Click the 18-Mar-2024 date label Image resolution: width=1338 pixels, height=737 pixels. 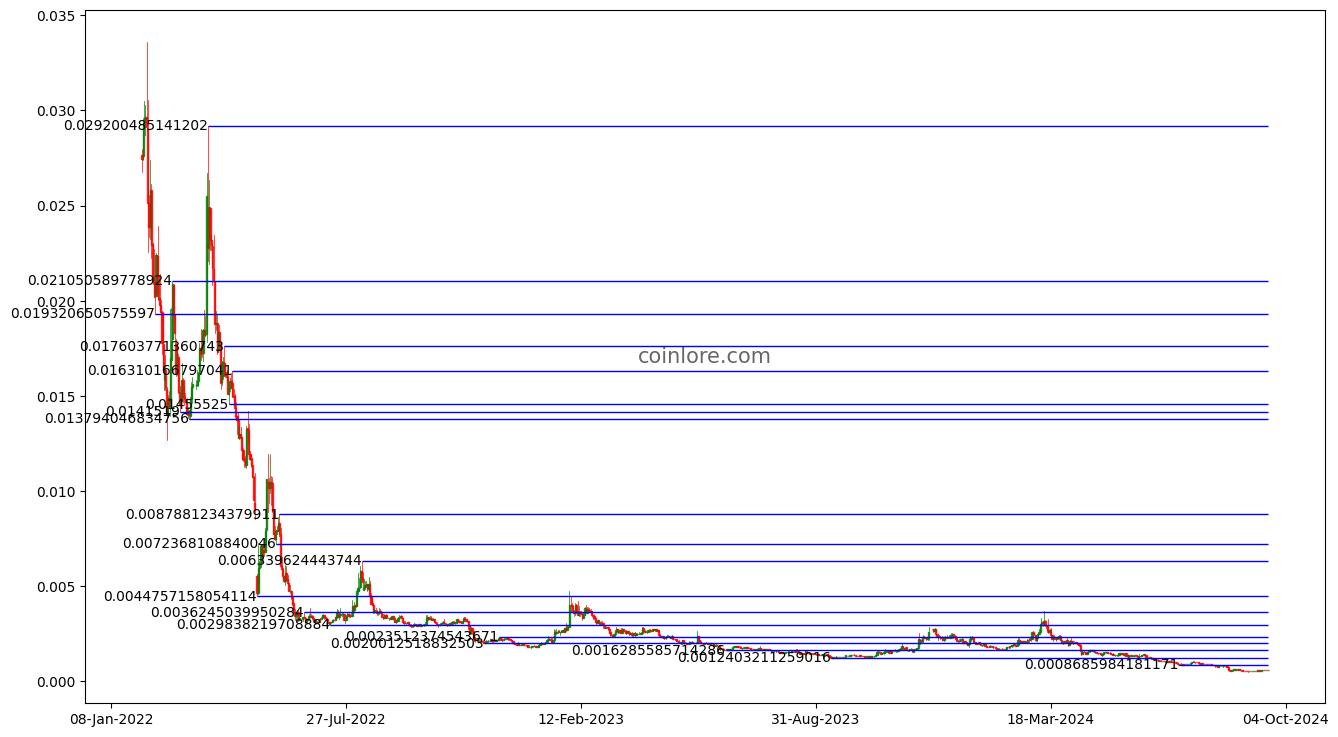tap(1051, 719)
